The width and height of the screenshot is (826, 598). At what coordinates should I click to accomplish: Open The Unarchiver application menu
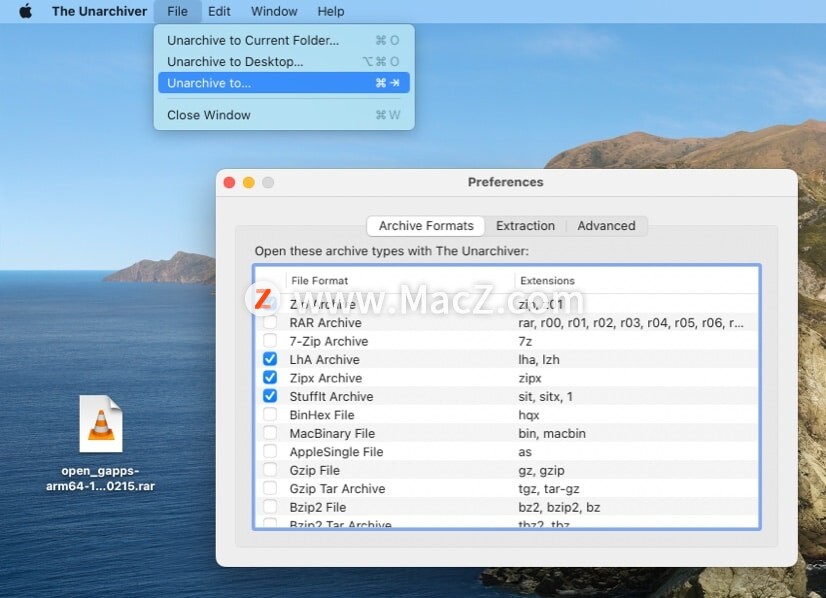[x=99, y=11]
